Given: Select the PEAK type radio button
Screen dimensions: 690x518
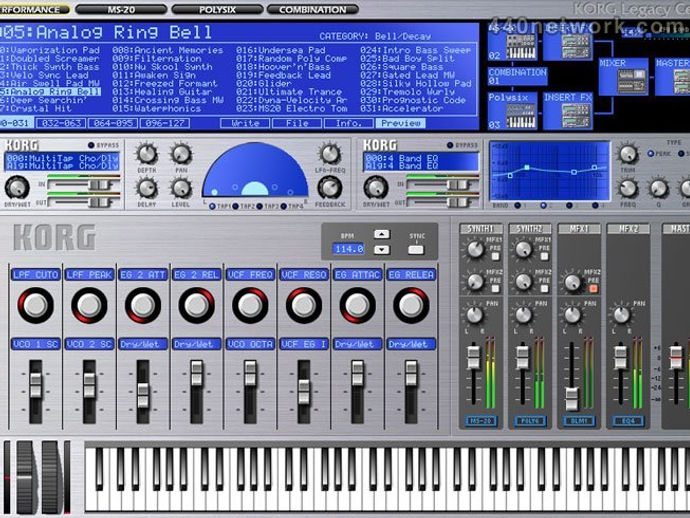Looking at the screenshot, I should pyautogui.click(x=650, y=154).
